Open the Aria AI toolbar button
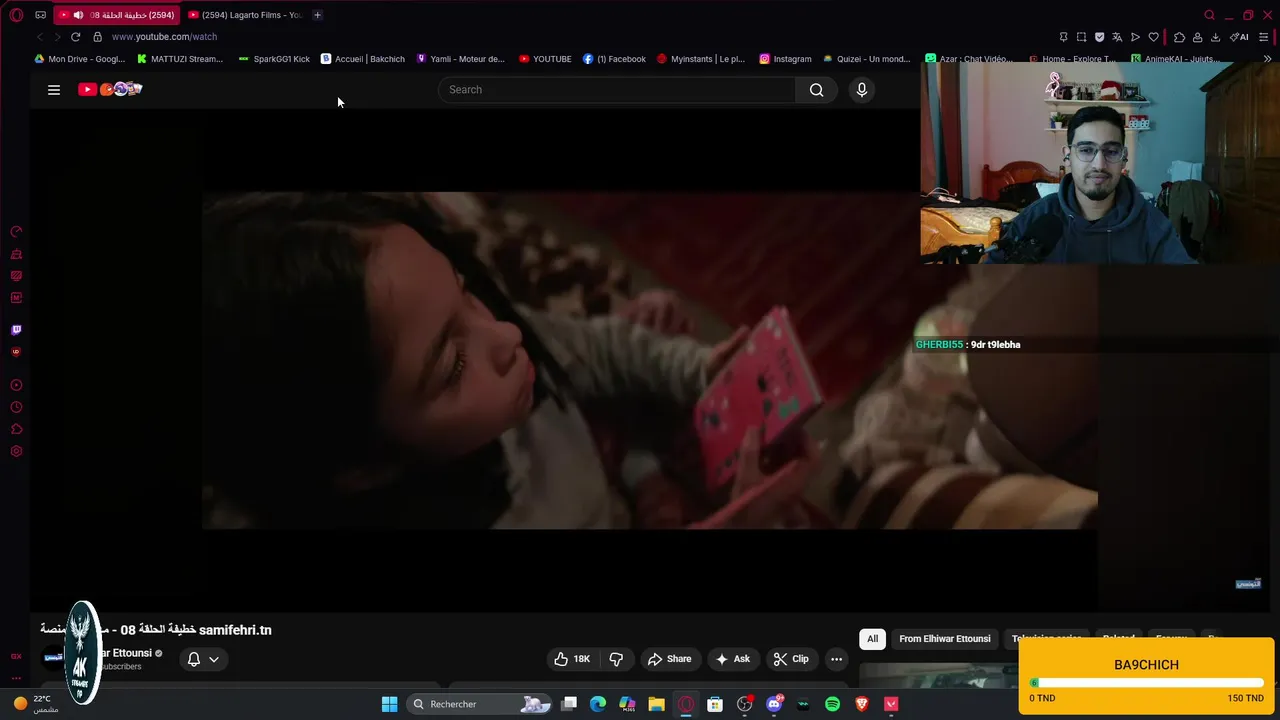The image size is (1280, 720). point(1239,37)
